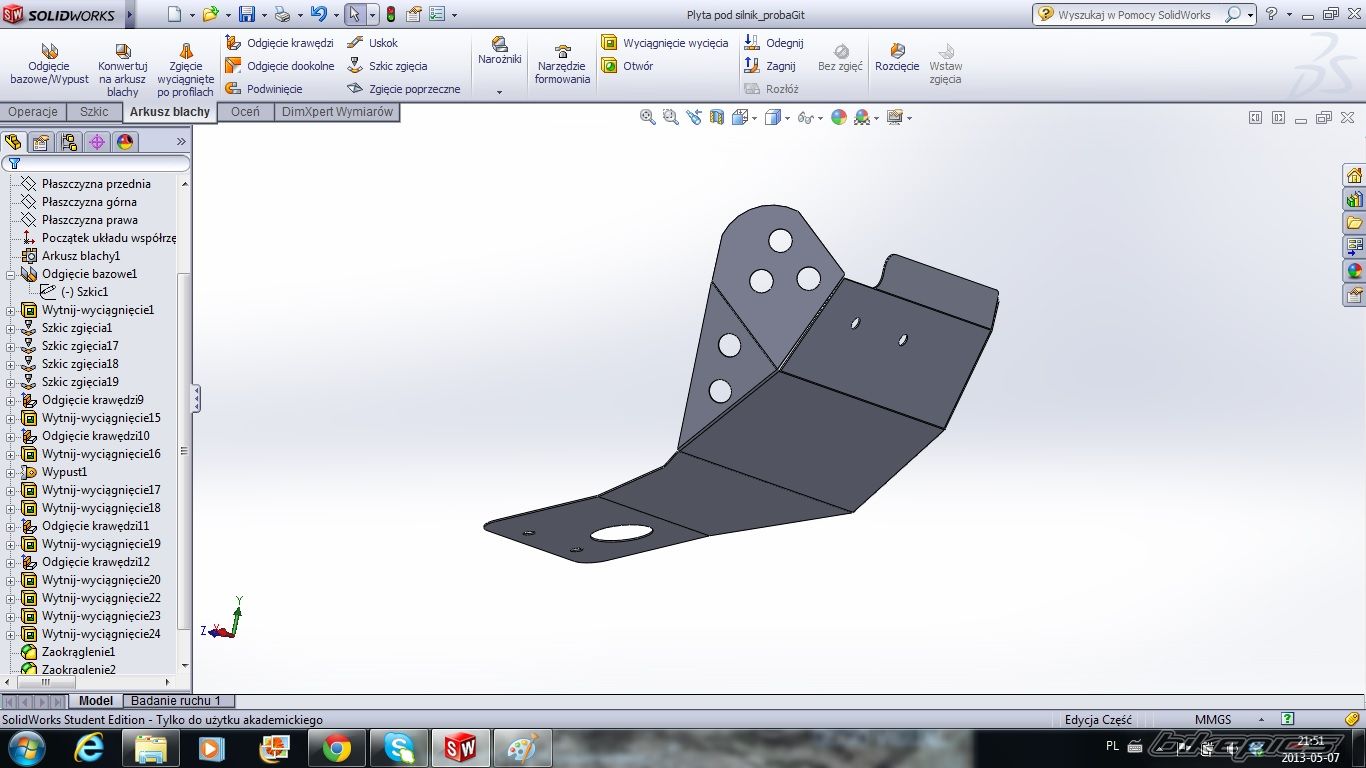Click the Previous view icon

coord(694,117)
